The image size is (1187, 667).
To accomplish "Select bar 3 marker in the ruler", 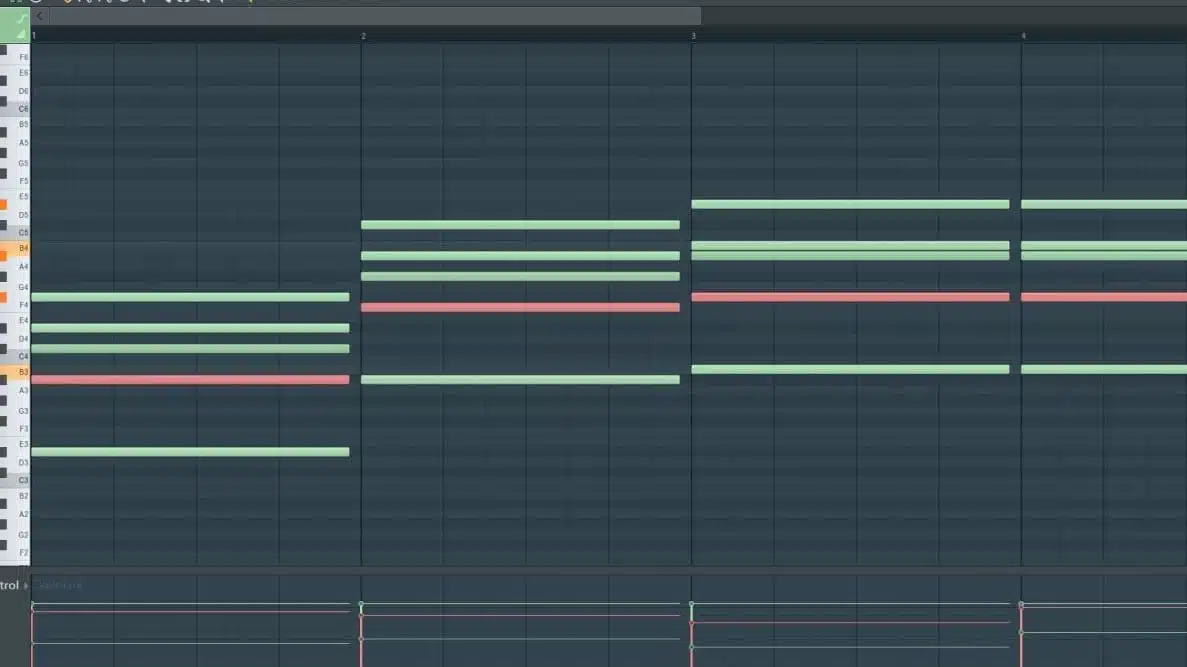I will click(x=693, y=36).
